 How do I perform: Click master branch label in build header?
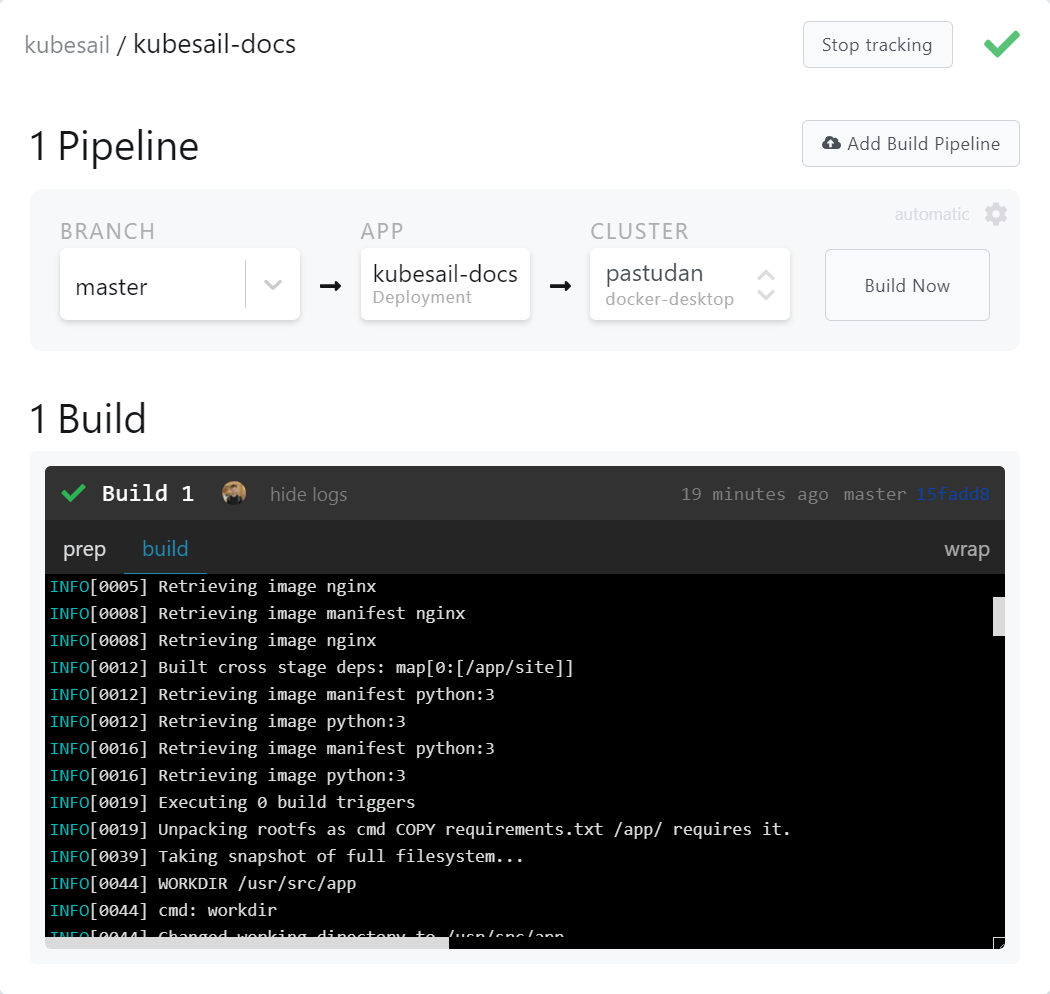coord(875,494)
